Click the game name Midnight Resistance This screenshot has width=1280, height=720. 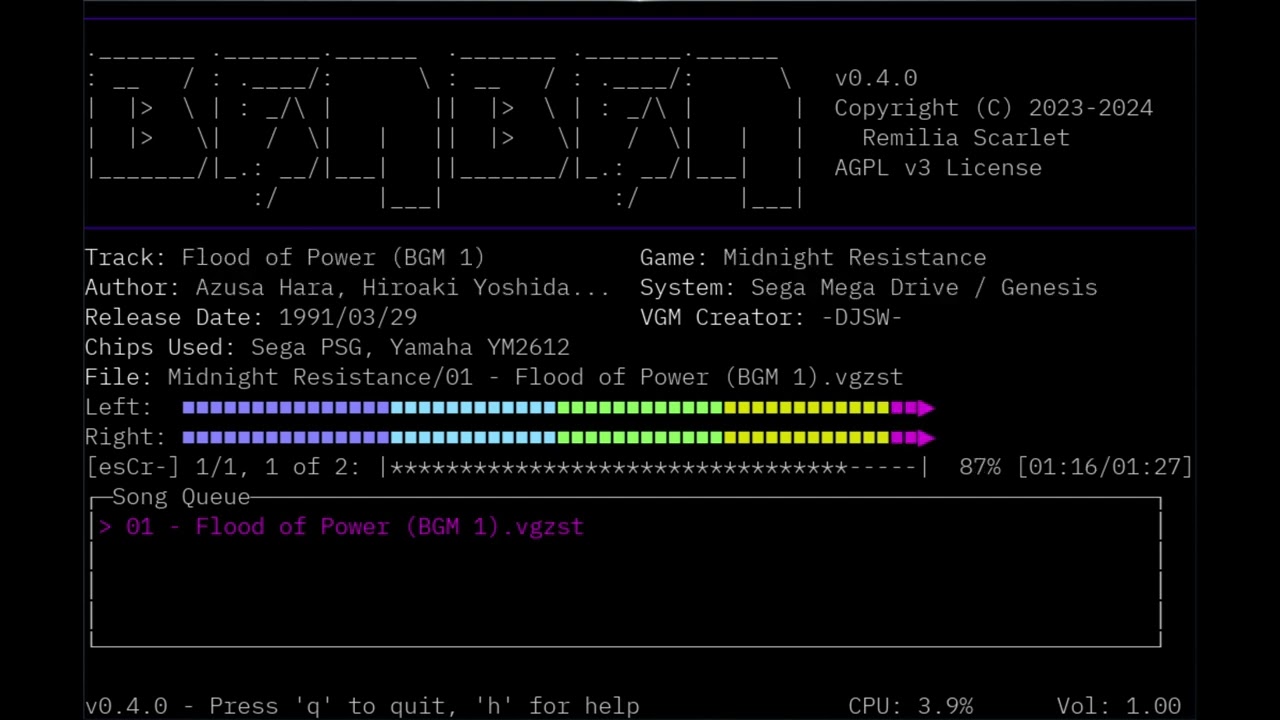[x=854, y=258]
